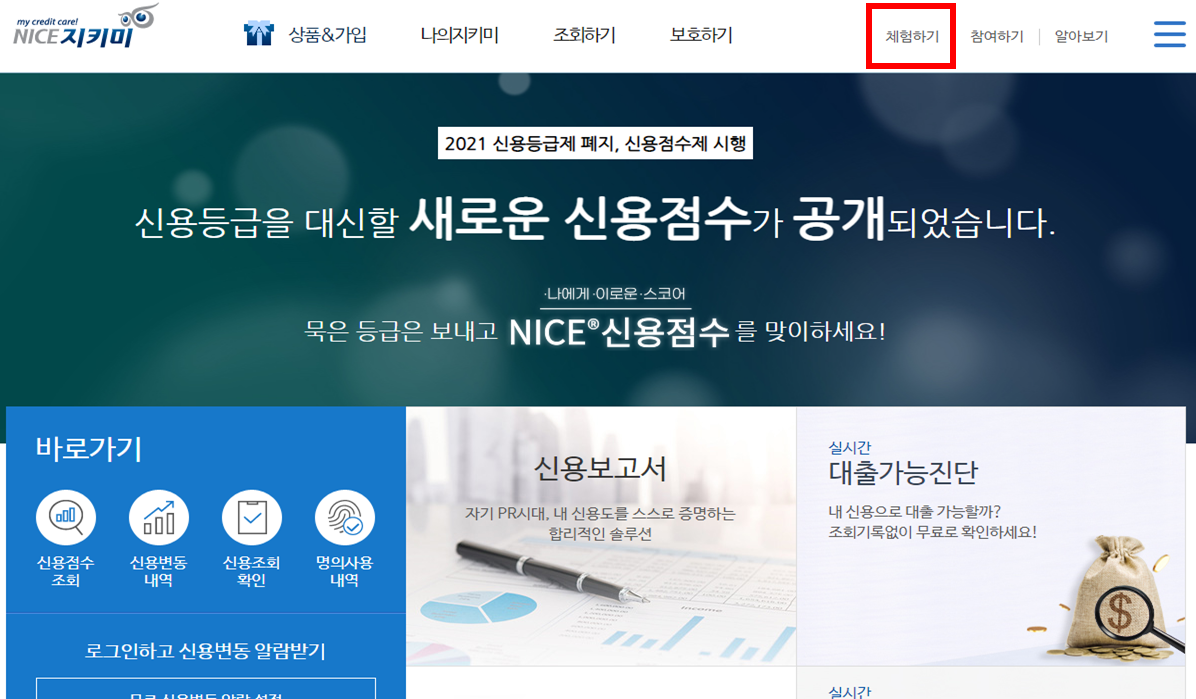Click the 나에게·이로운·스코어 text

tap(616, 294)
